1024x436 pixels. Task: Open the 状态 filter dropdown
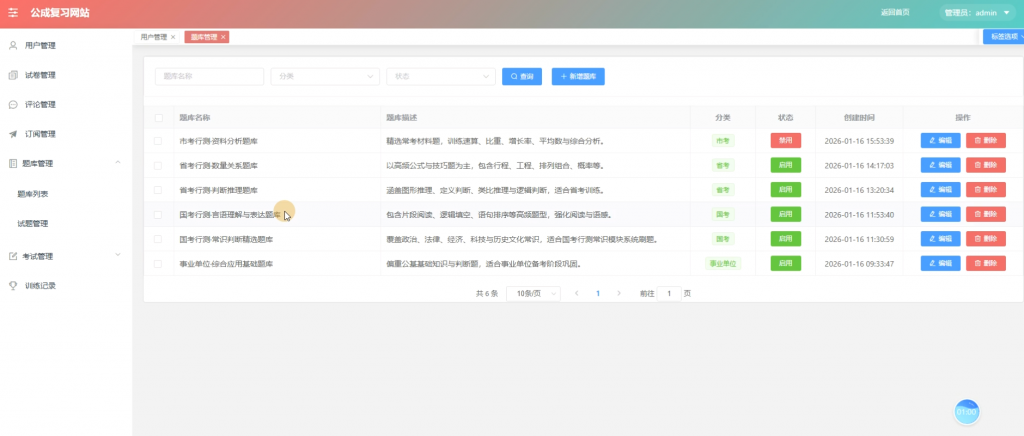[x=441, y=76]
